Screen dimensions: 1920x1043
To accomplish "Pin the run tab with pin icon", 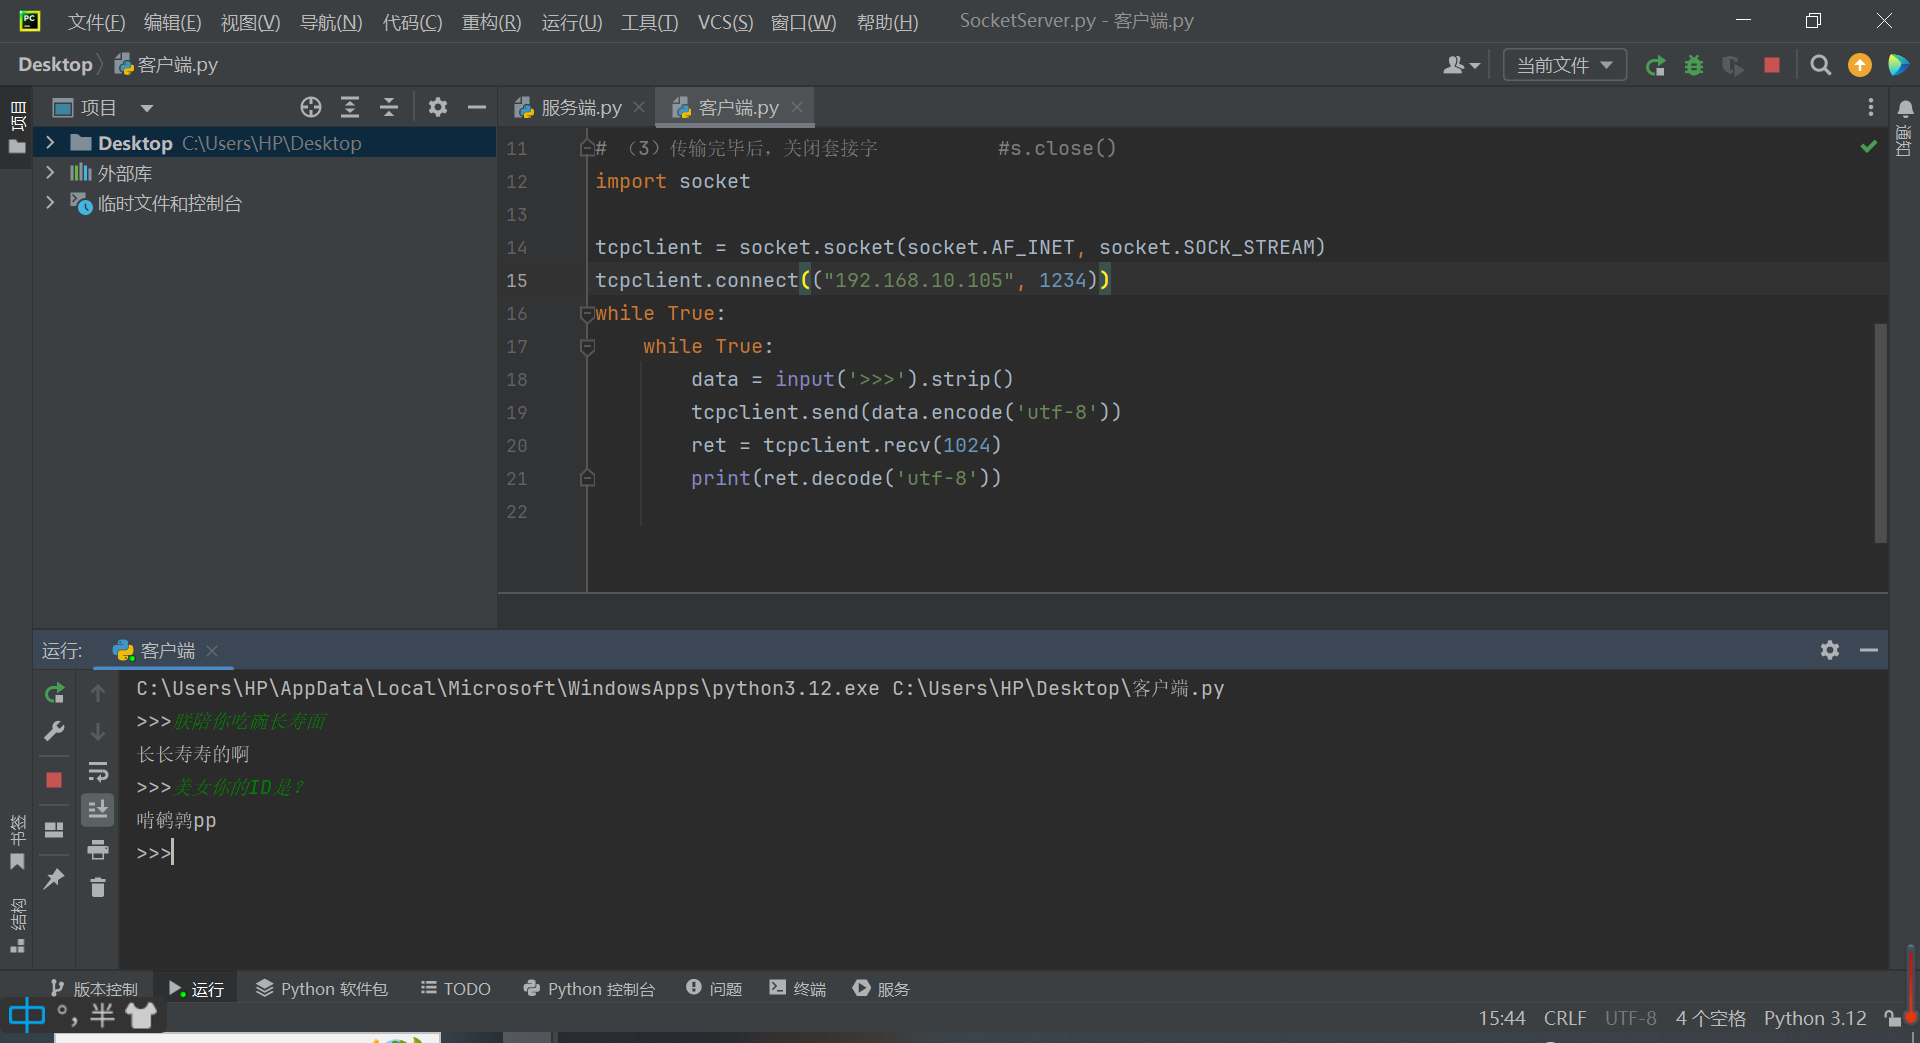I will (x=55, y=879).
